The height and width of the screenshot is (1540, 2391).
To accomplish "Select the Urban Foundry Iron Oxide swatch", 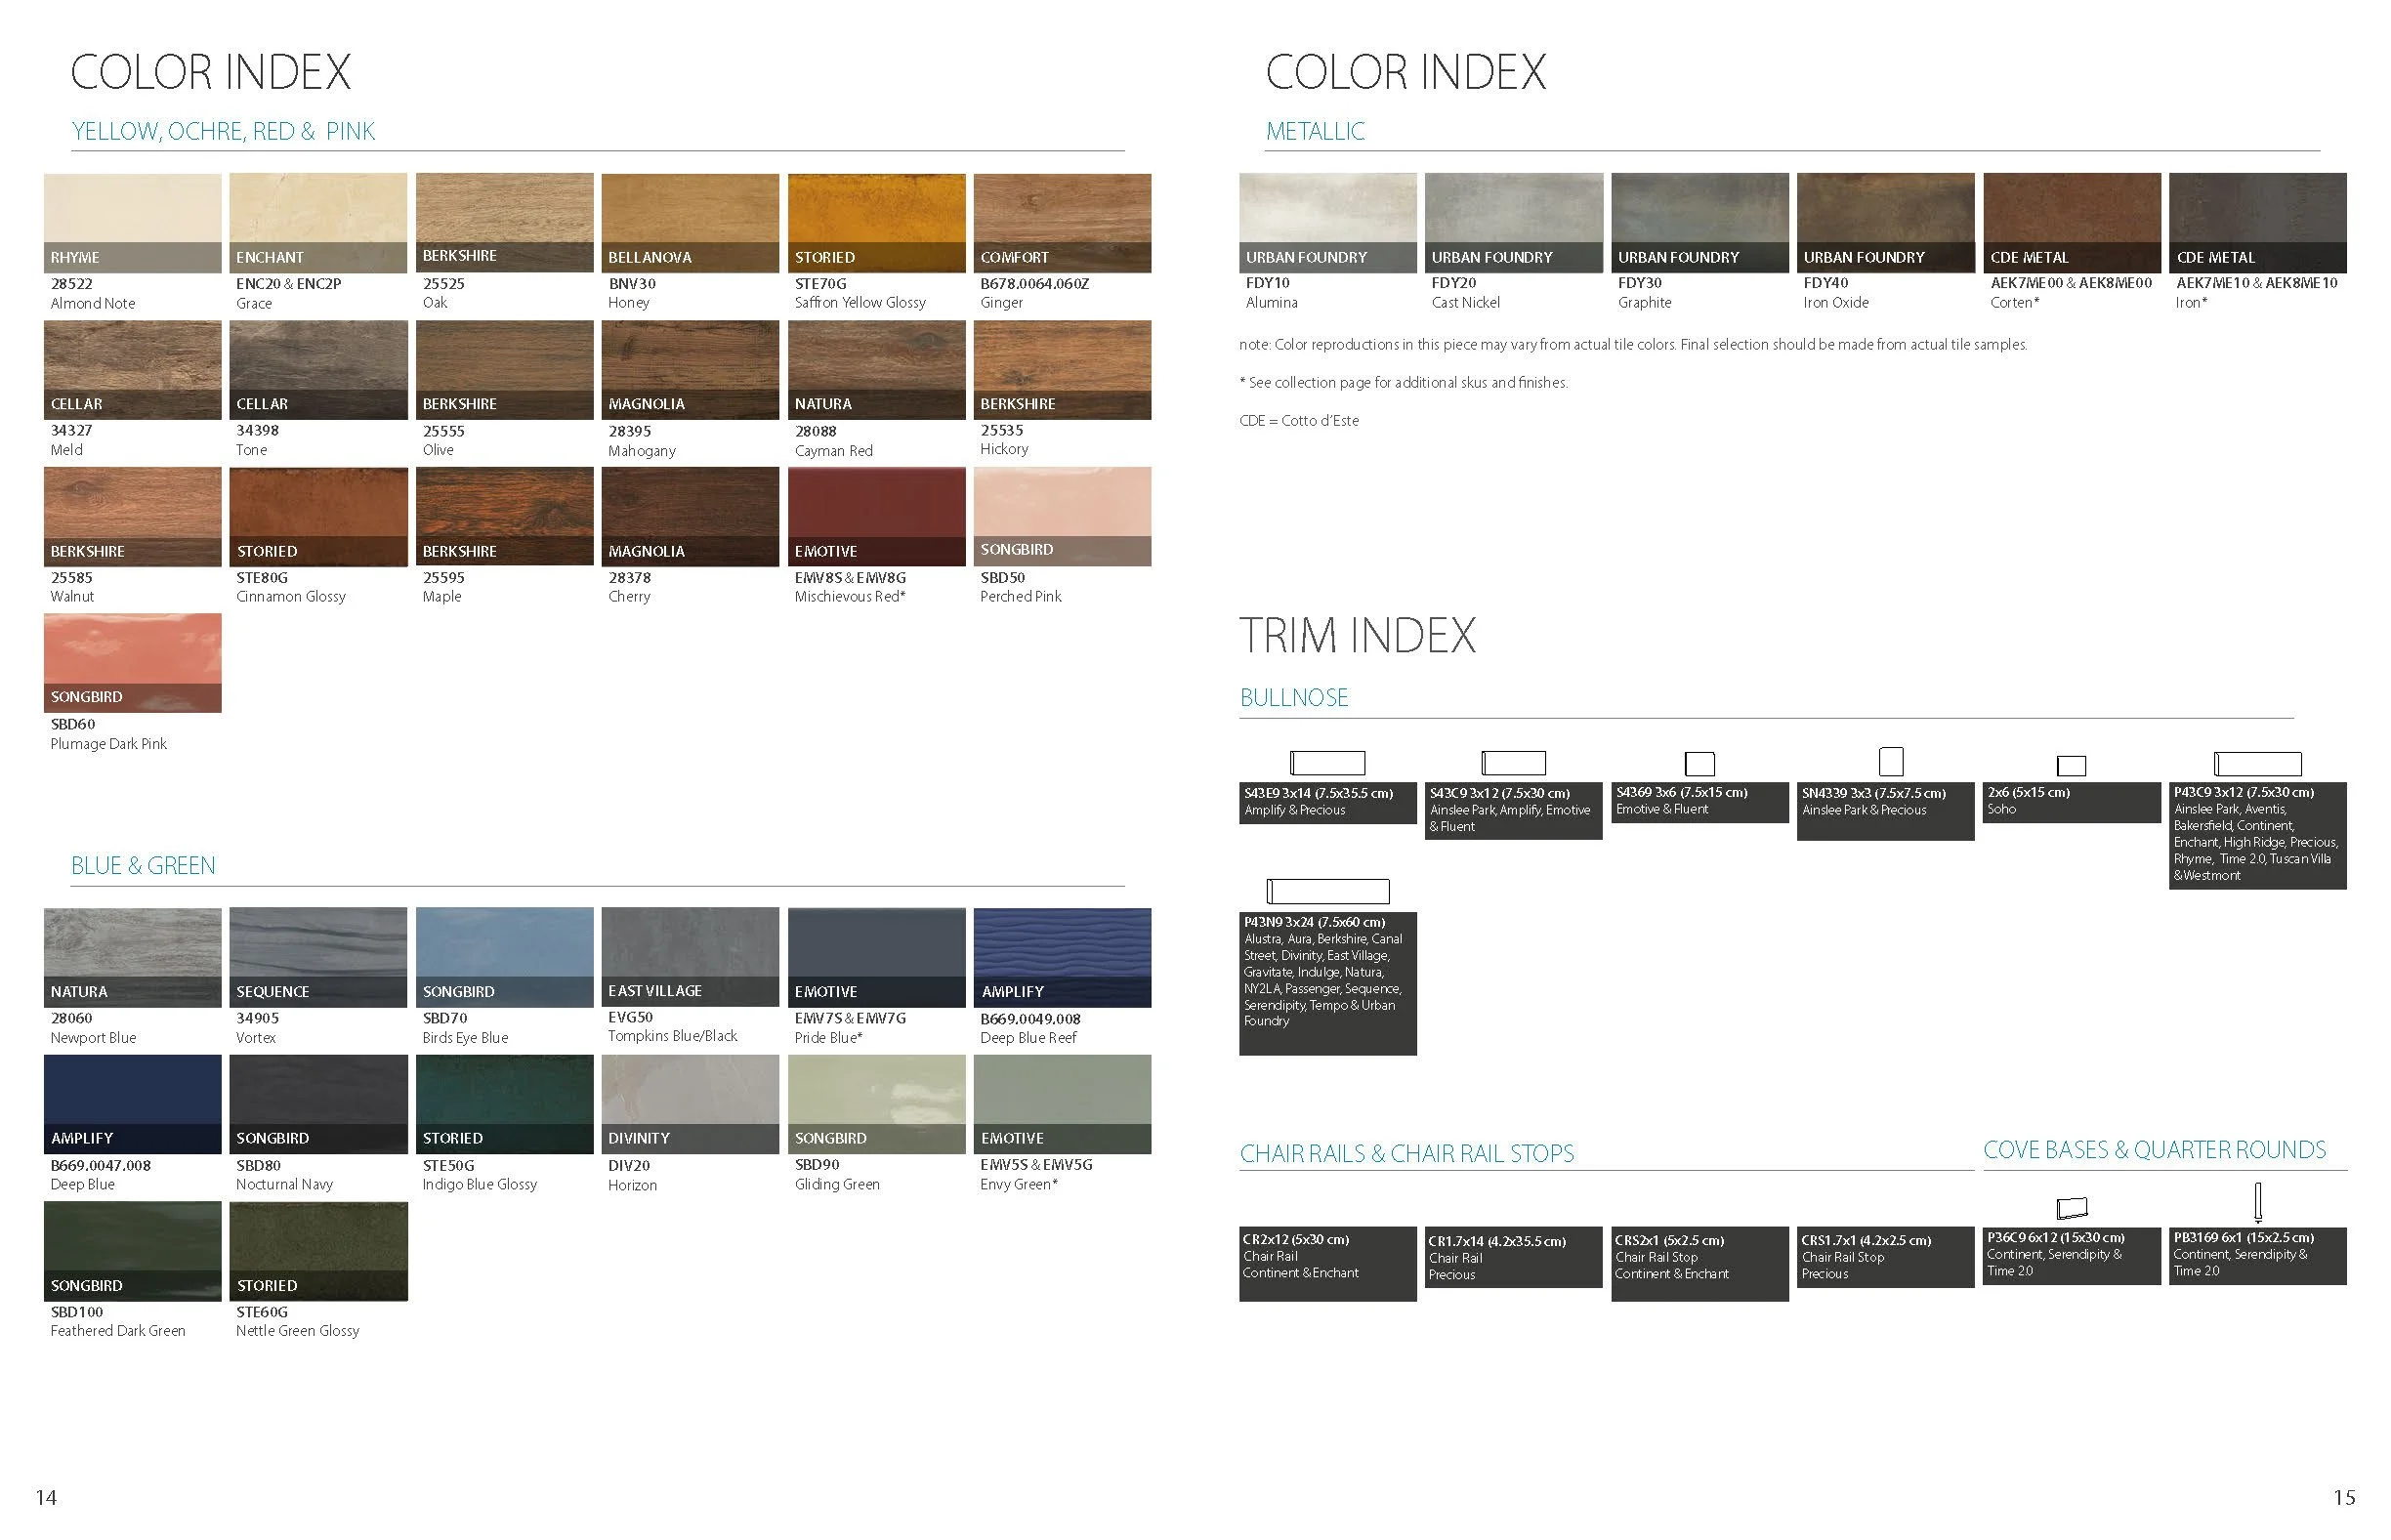I will [x=1885, y=222].
